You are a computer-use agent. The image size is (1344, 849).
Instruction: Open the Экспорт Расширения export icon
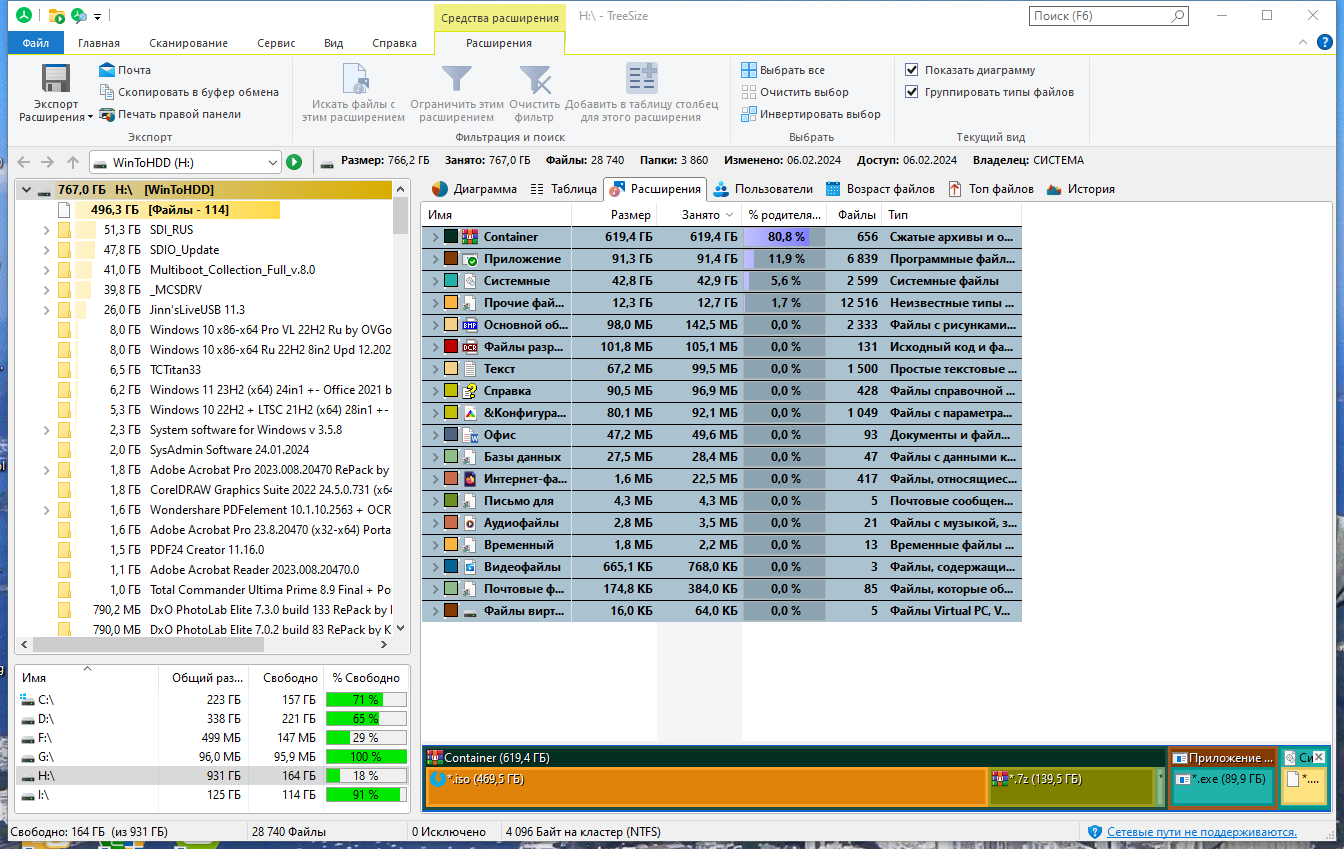(55, 80)
